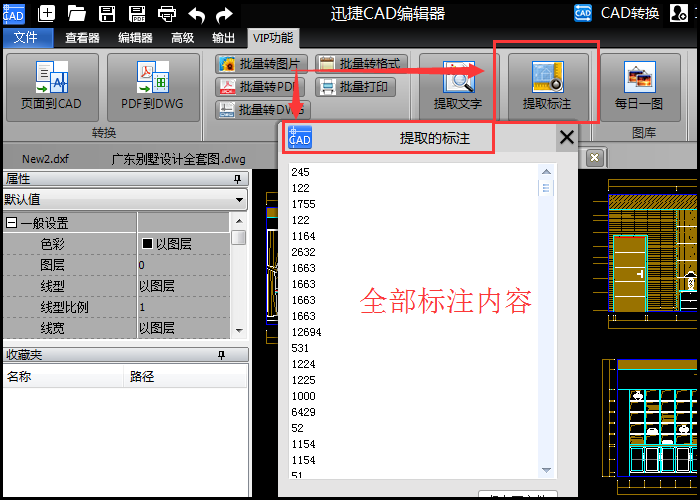Select the value 1000 in the list
Image resolution: width=700 pixels, height=500 pixels.
[x=303, y=396]
